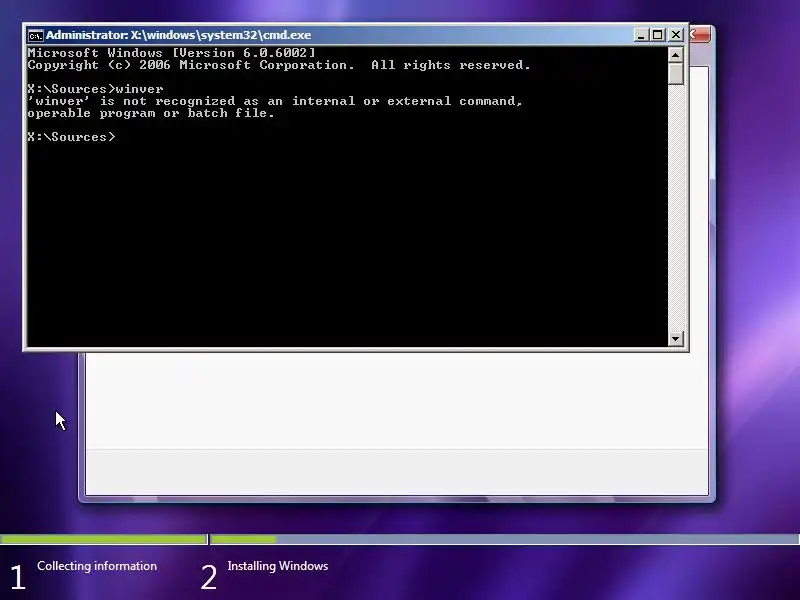Click the 'Installing Windows' step label

(x=278, y=566)
